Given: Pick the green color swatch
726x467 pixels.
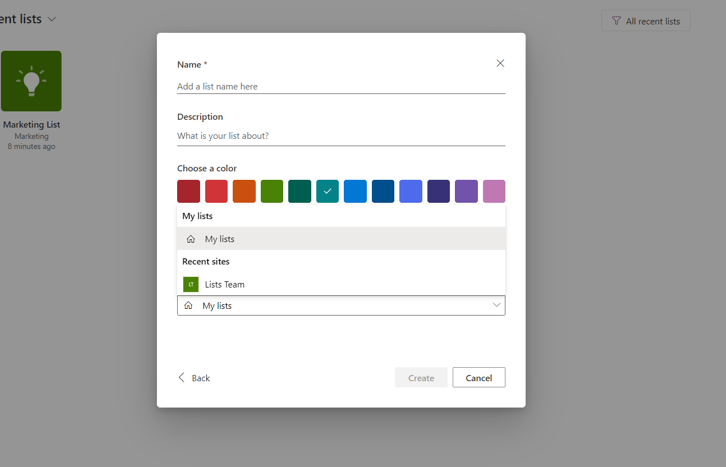Looking at the screenshot, I should coord(272,191).
